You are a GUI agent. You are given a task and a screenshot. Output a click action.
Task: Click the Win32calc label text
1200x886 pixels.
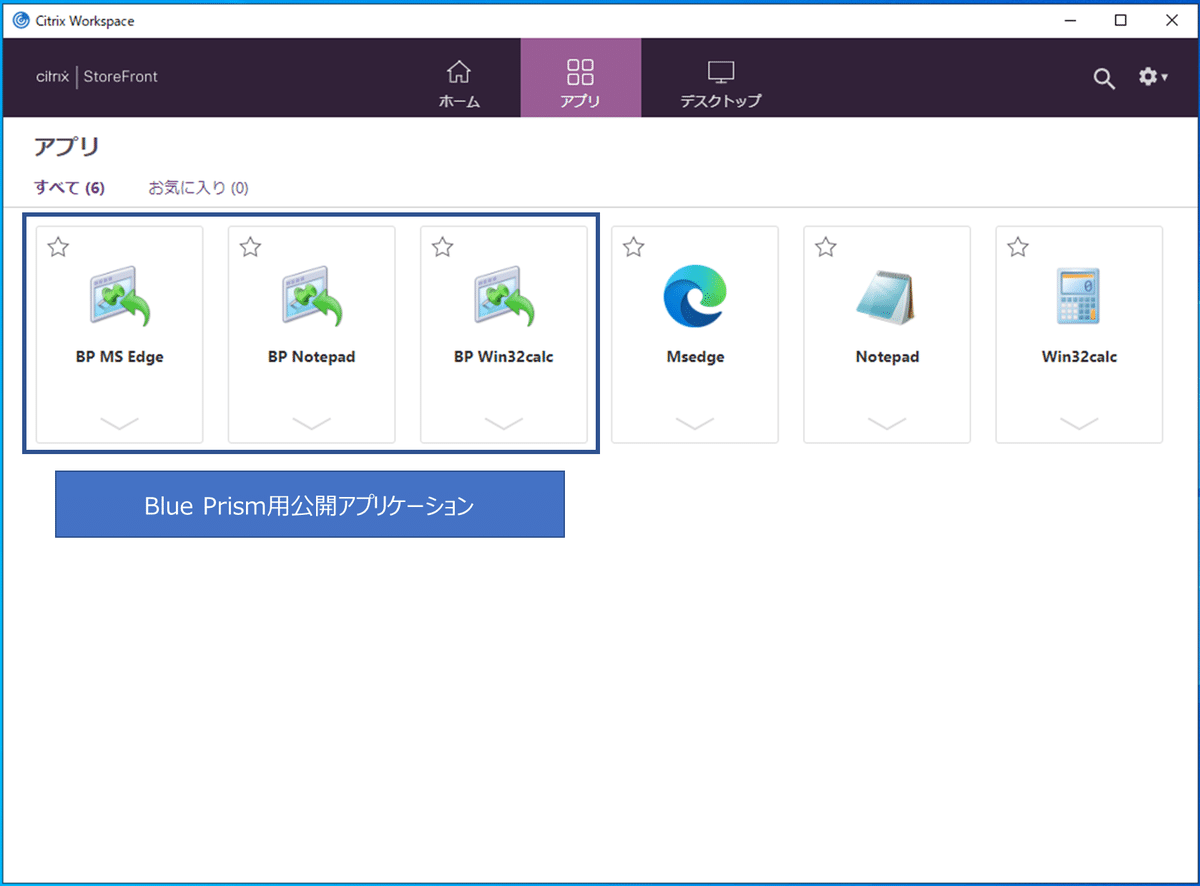pyautogui.click(x=1079, y=357)
